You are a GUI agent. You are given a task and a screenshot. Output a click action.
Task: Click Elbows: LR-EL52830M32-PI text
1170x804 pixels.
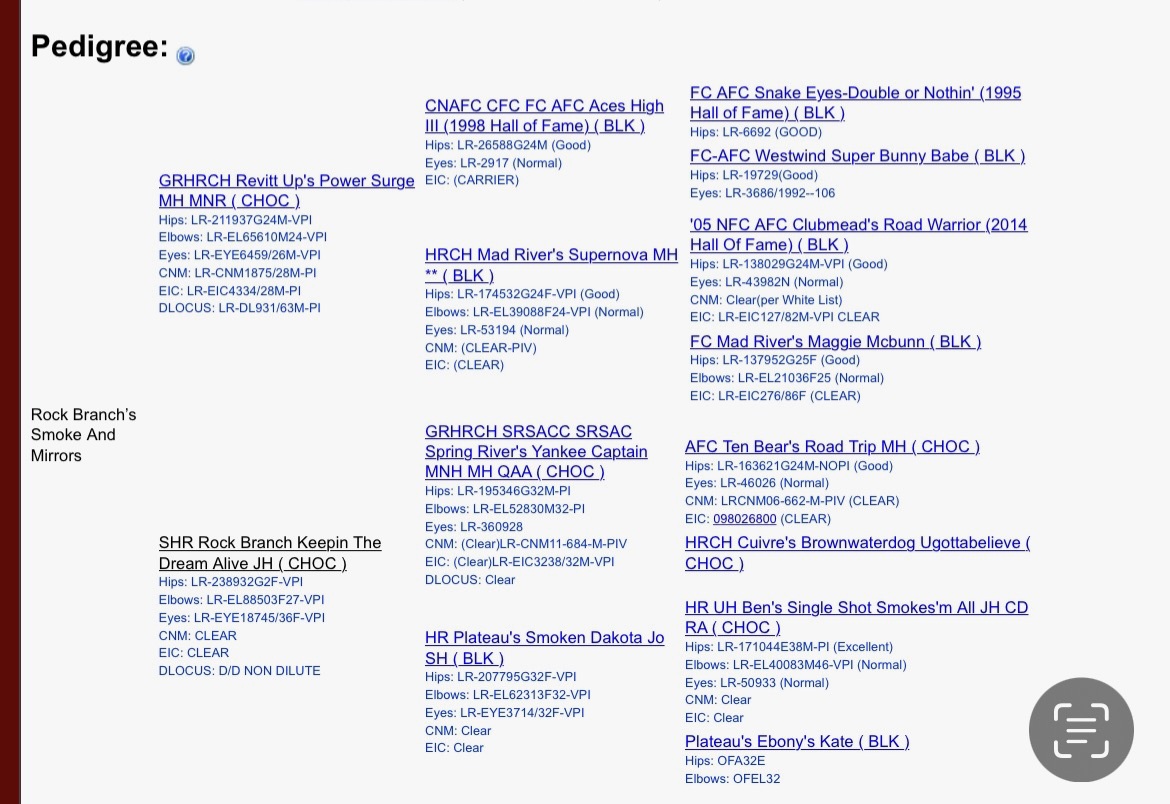(x=504, y=508)
